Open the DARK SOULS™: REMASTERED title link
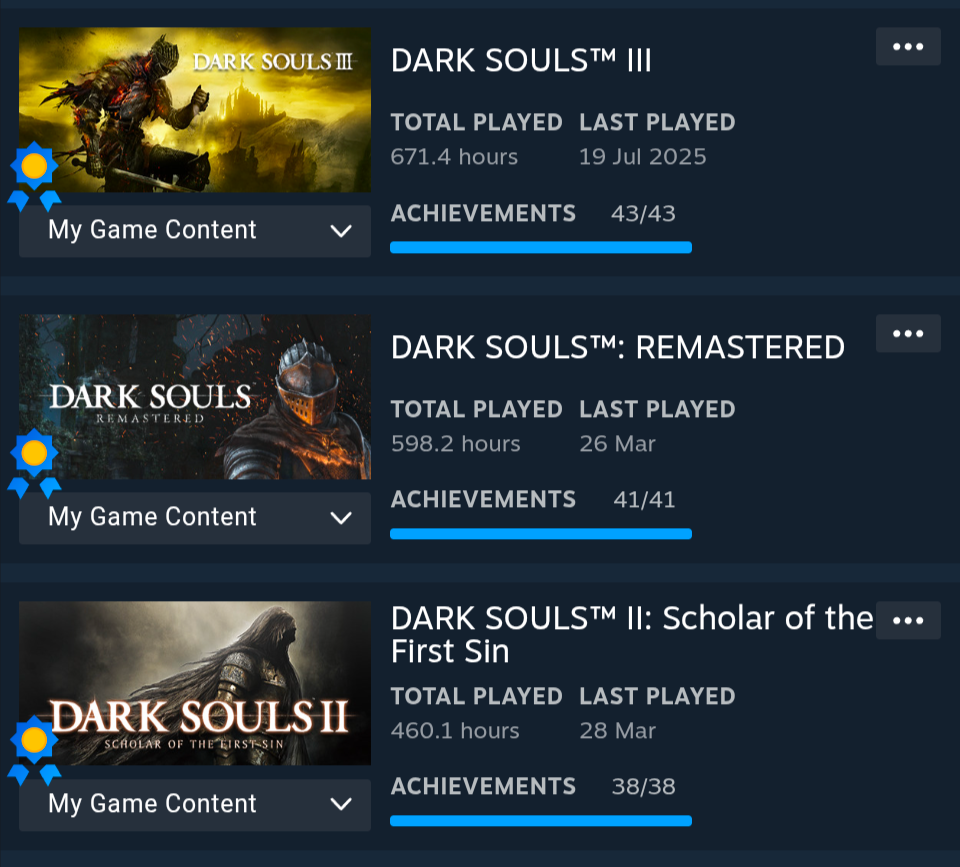The height and width of the screenshot is (867, 960). [x=617, y=348]
